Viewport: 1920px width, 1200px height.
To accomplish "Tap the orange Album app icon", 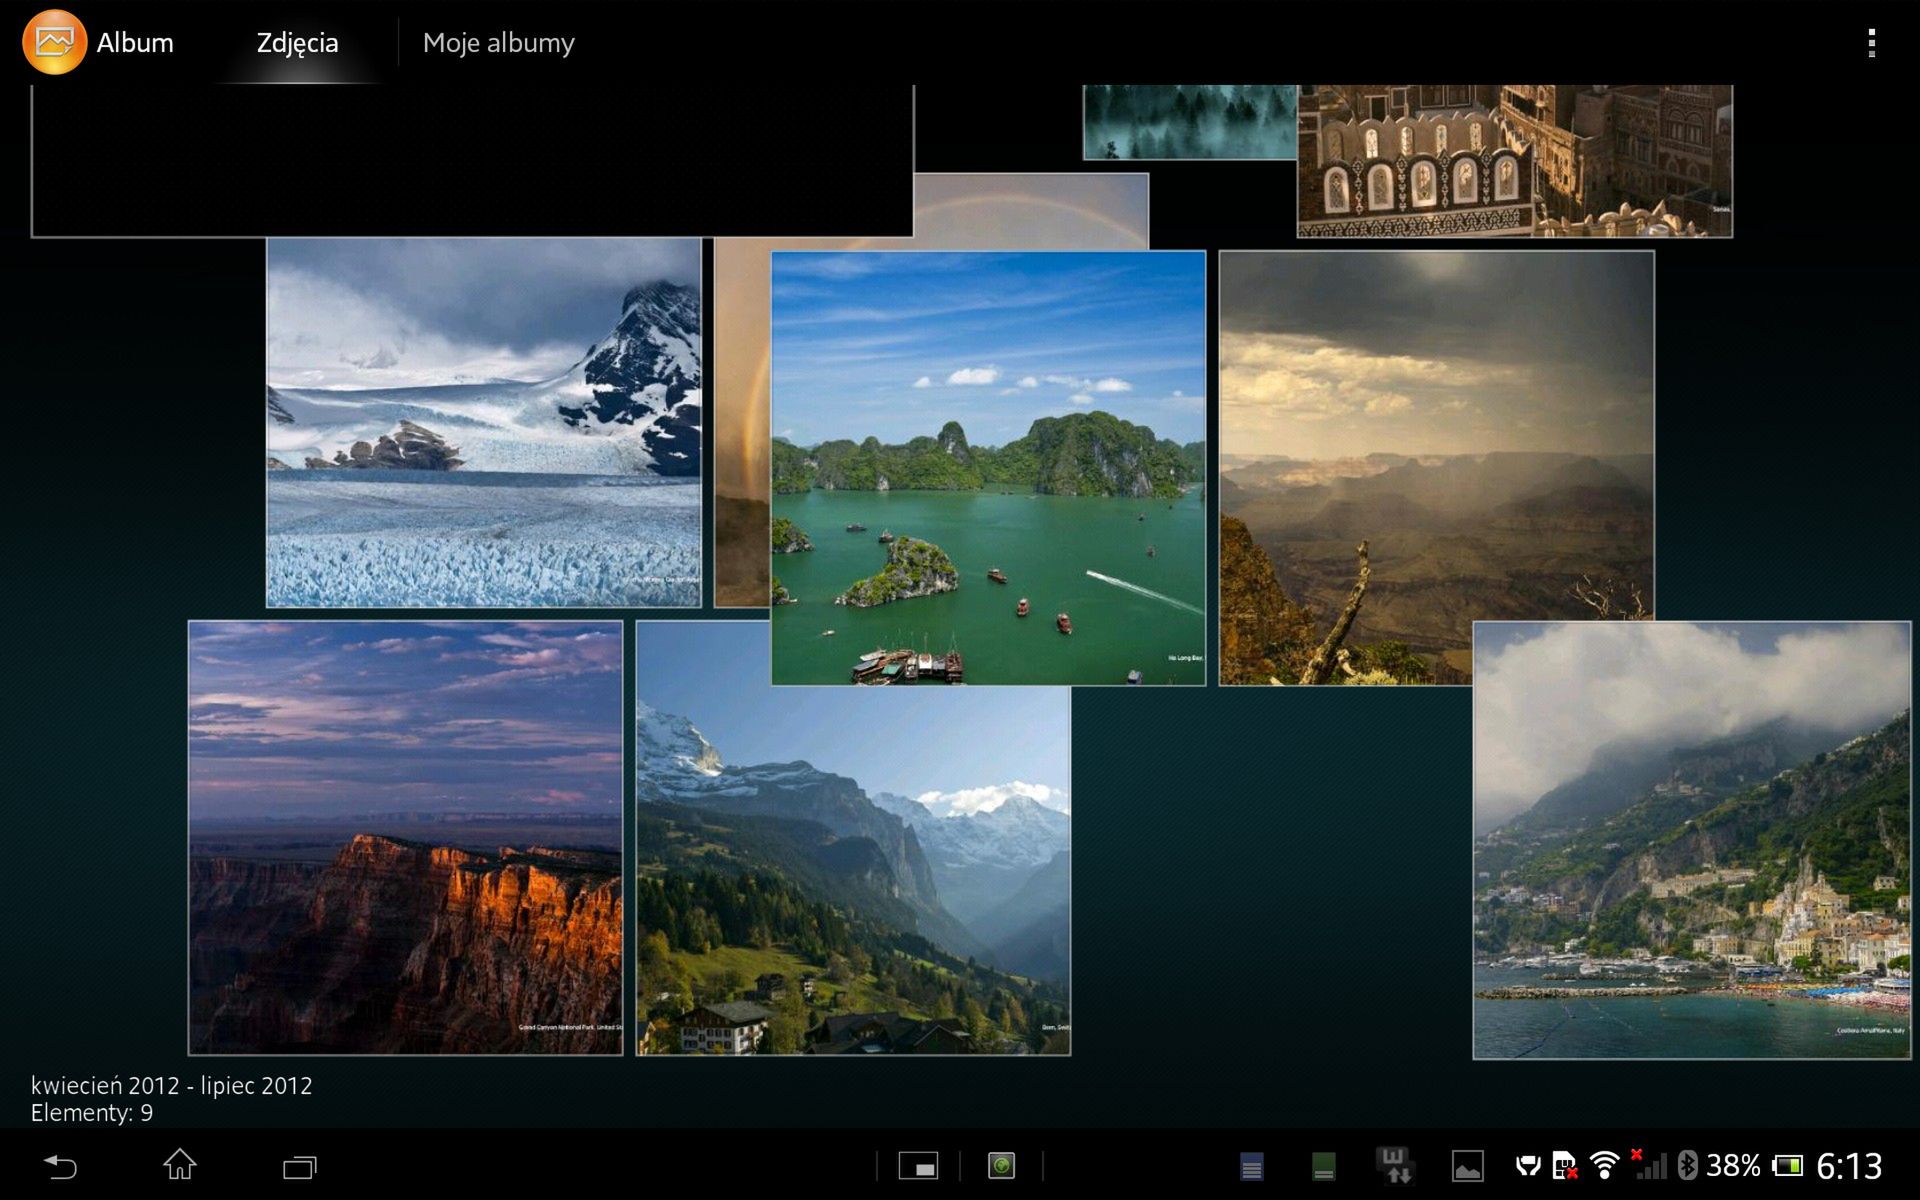I will [54, 43].
